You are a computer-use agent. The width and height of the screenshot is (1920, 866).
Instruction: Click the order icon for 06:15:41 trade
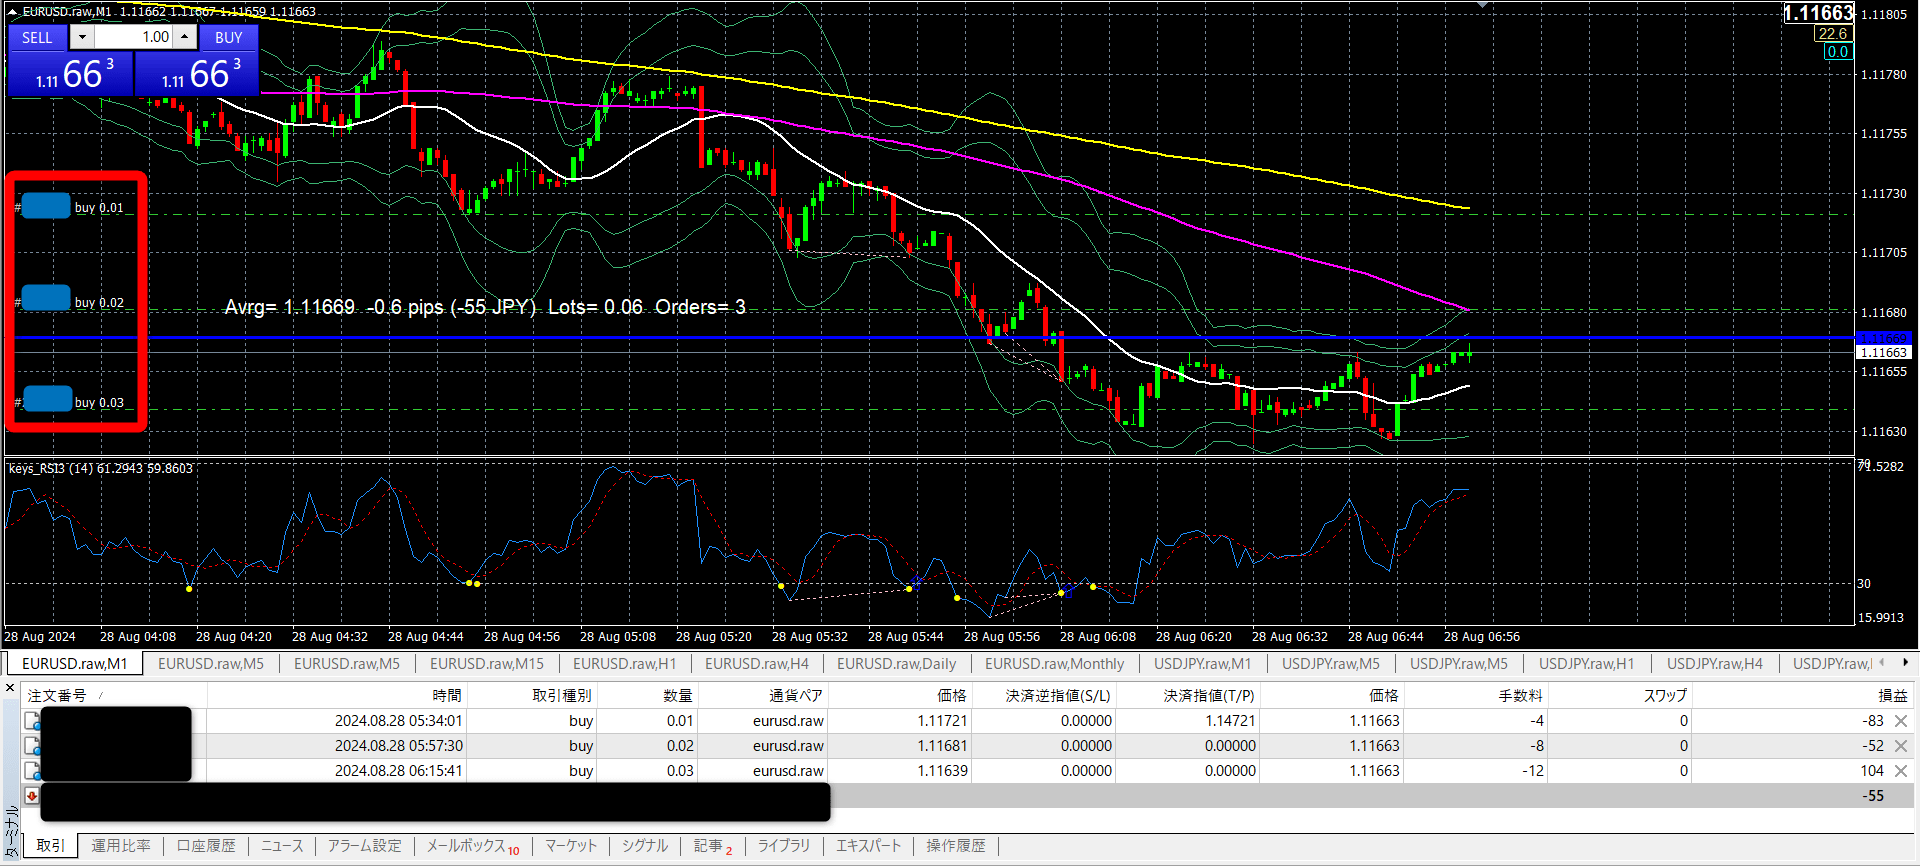pos(32,771)
